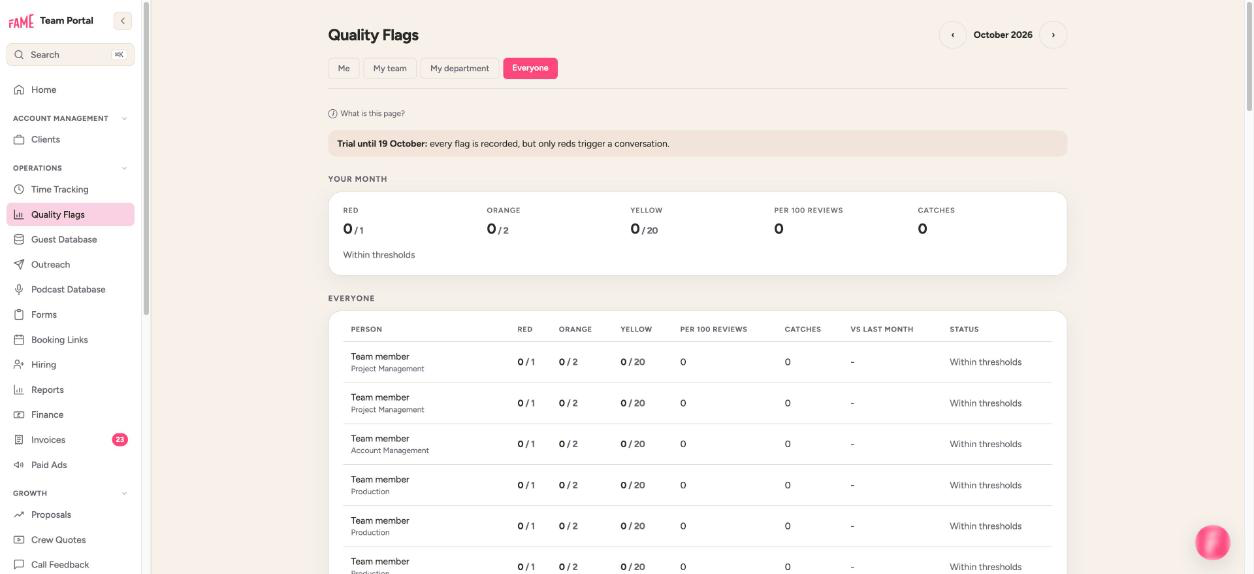The width and height of the screenshot is (1254, 574).
Task: Click the Status column header
Action: (x=964, y=329)
